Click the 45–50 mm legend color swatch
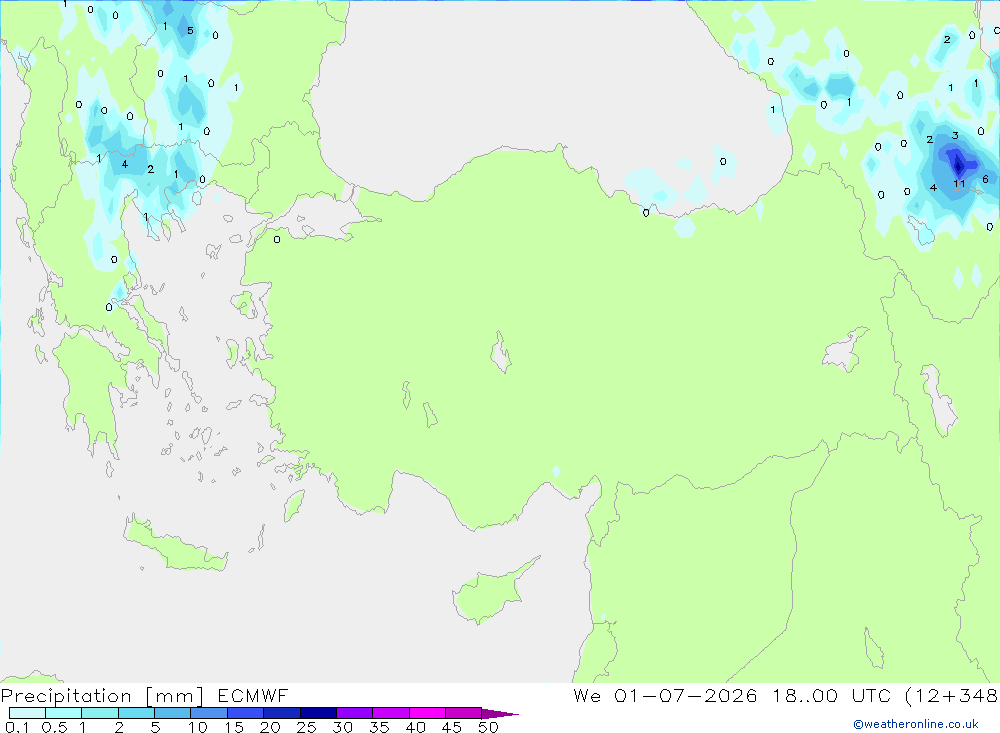Image resolution: width=1000 pixels, height=733 pixels. pyautogui.click(x=464, y=713)
